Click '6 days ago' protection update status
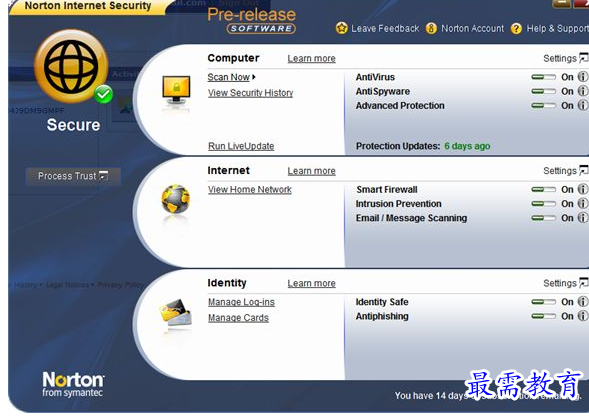The width and height of the screenshot is (589, 416). point(467,146)
